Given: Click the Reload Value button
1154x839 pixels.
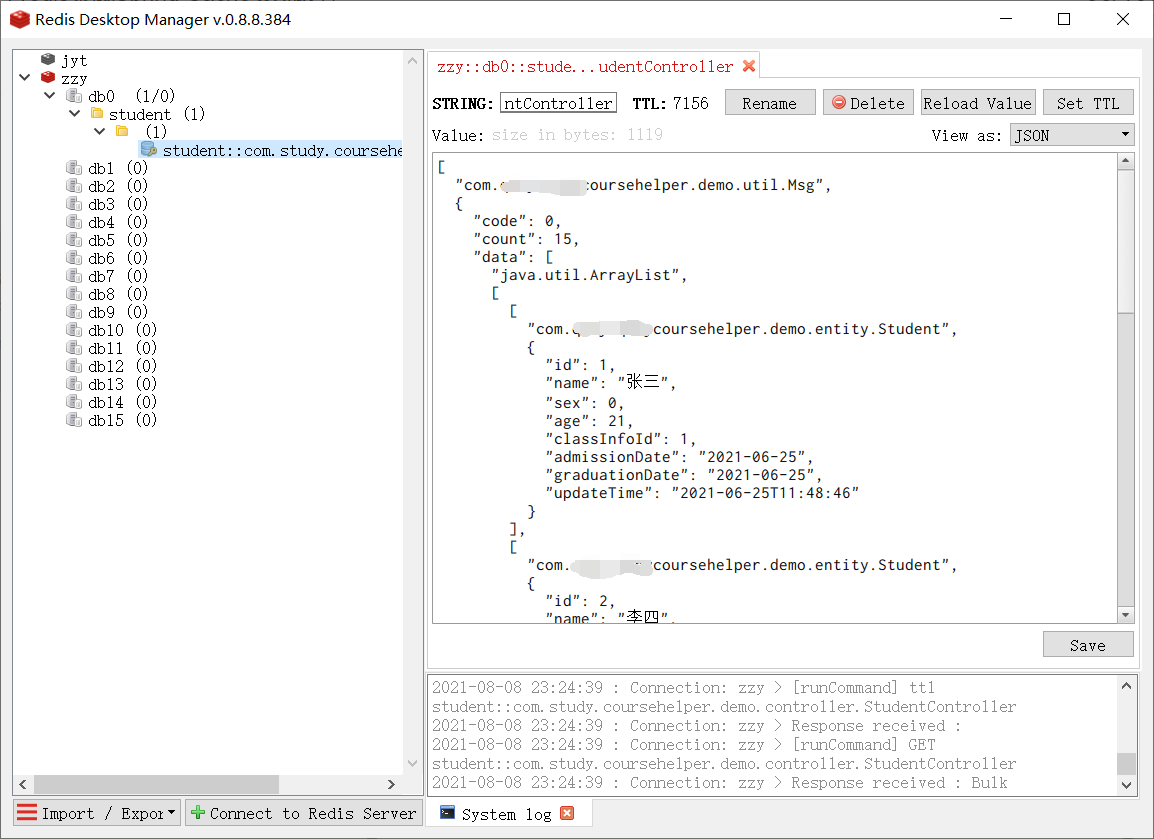Looking at the screenshot, I should (x=978, y=103).
